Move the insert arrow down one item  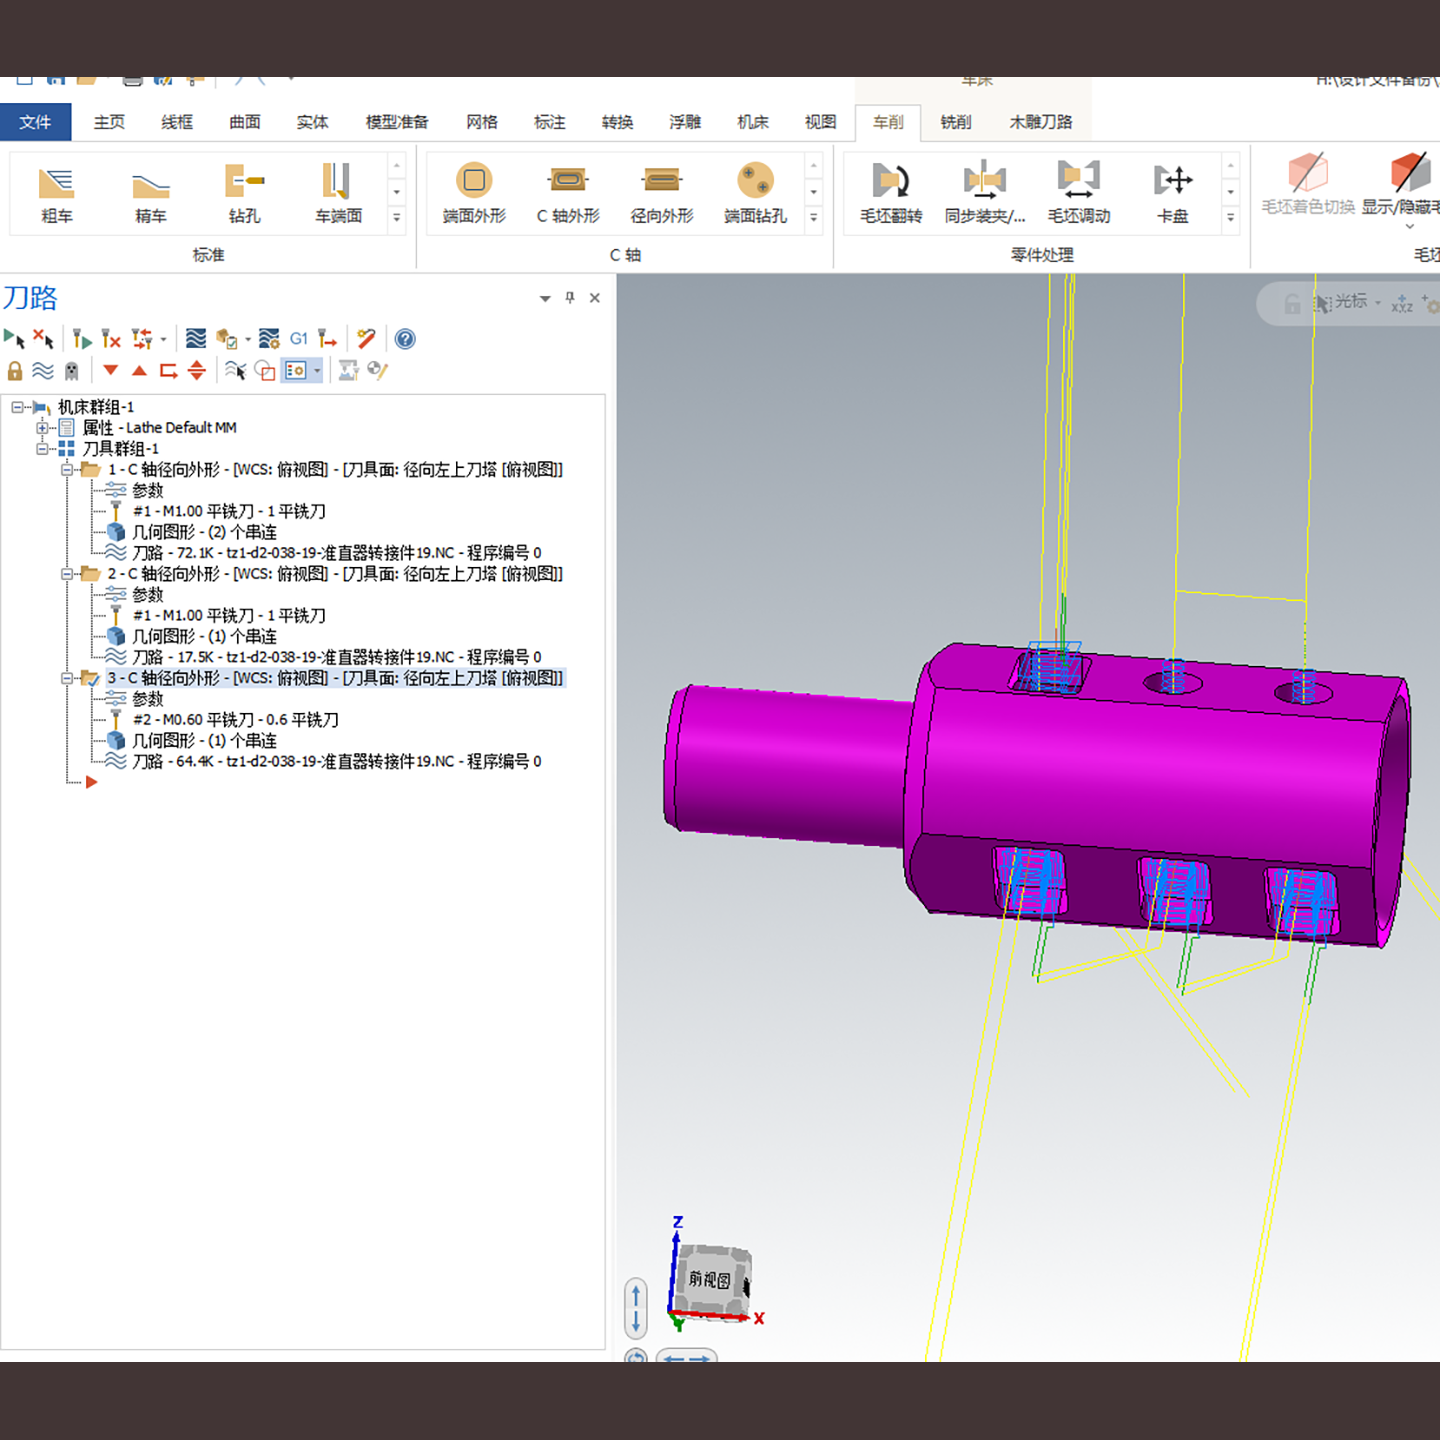click(x=111, y=370)
